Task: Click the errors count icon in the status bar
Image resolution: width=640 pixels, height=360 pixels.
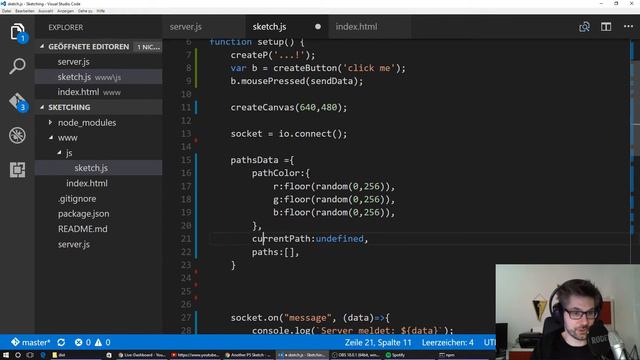Action: [78, 342]
